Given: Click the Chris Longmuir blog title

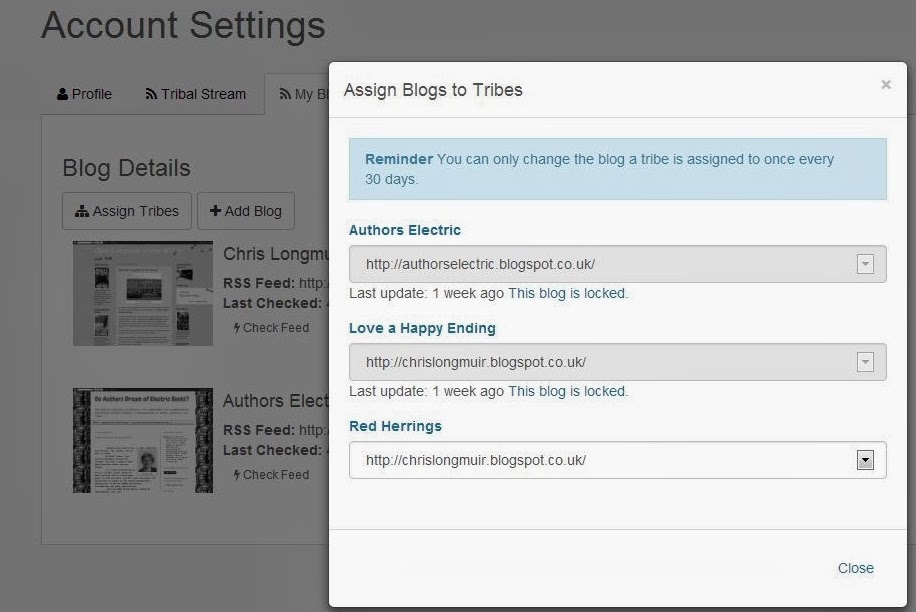Looking at the screenshot, I should (276, 254).
